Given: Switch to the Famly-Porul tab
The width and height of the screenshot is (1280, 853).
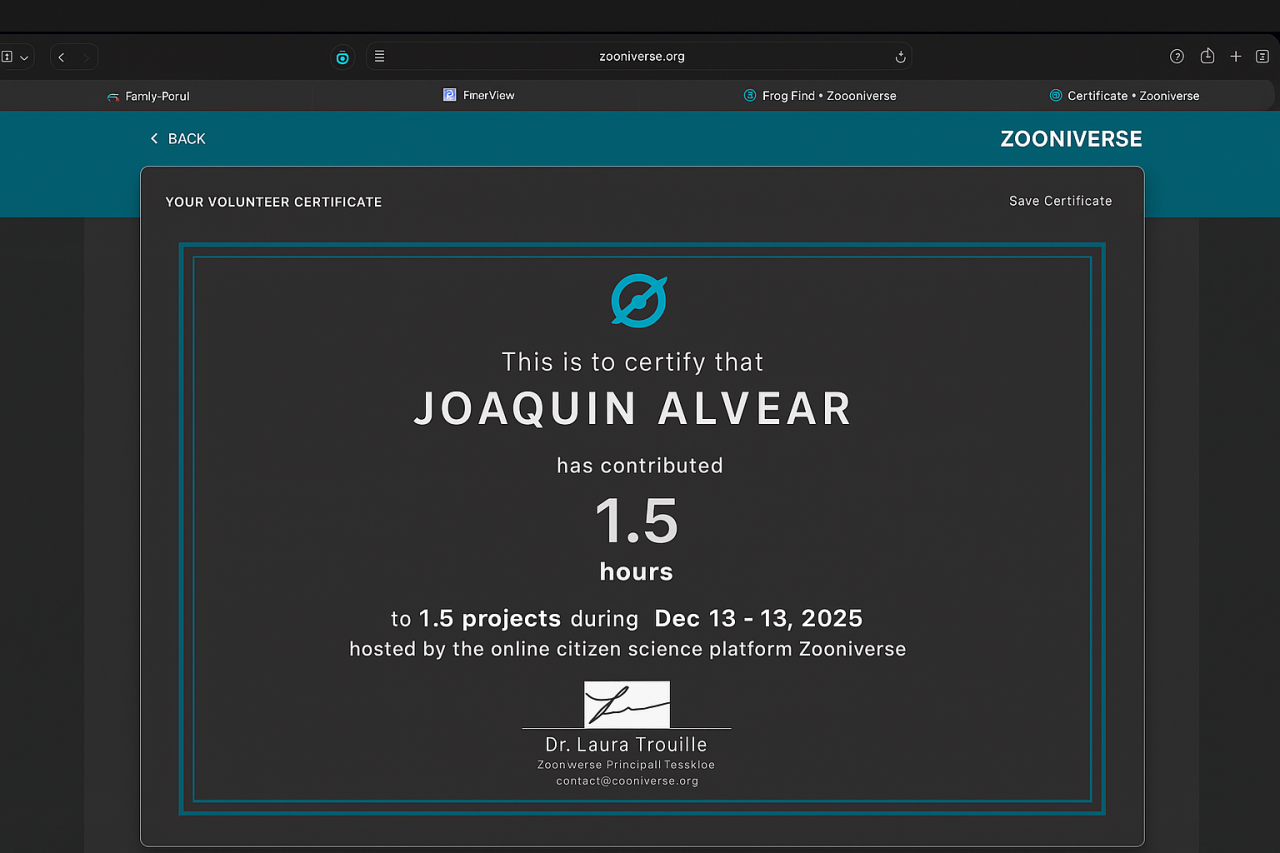Looking at the screenshot, I should click(148, 96).
